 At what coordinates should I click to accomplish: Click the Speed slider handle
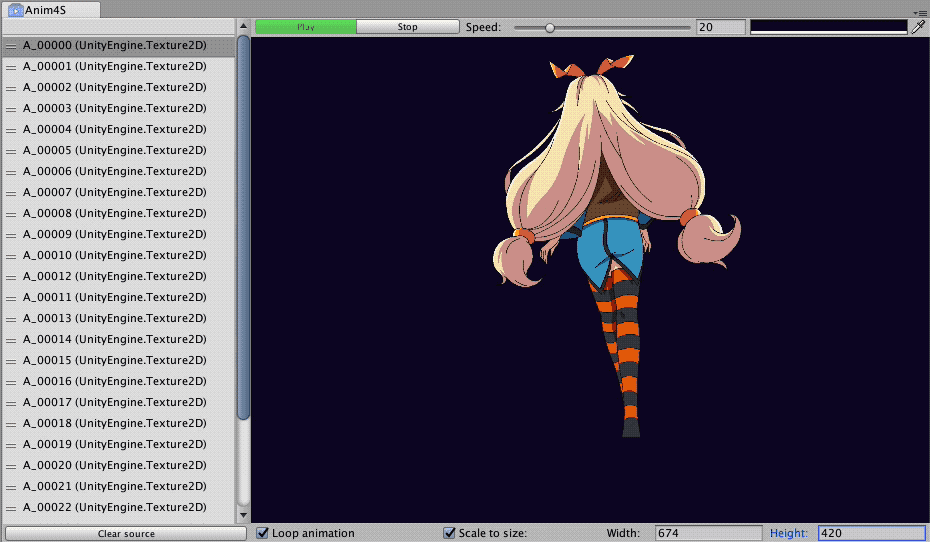point(550,27)
